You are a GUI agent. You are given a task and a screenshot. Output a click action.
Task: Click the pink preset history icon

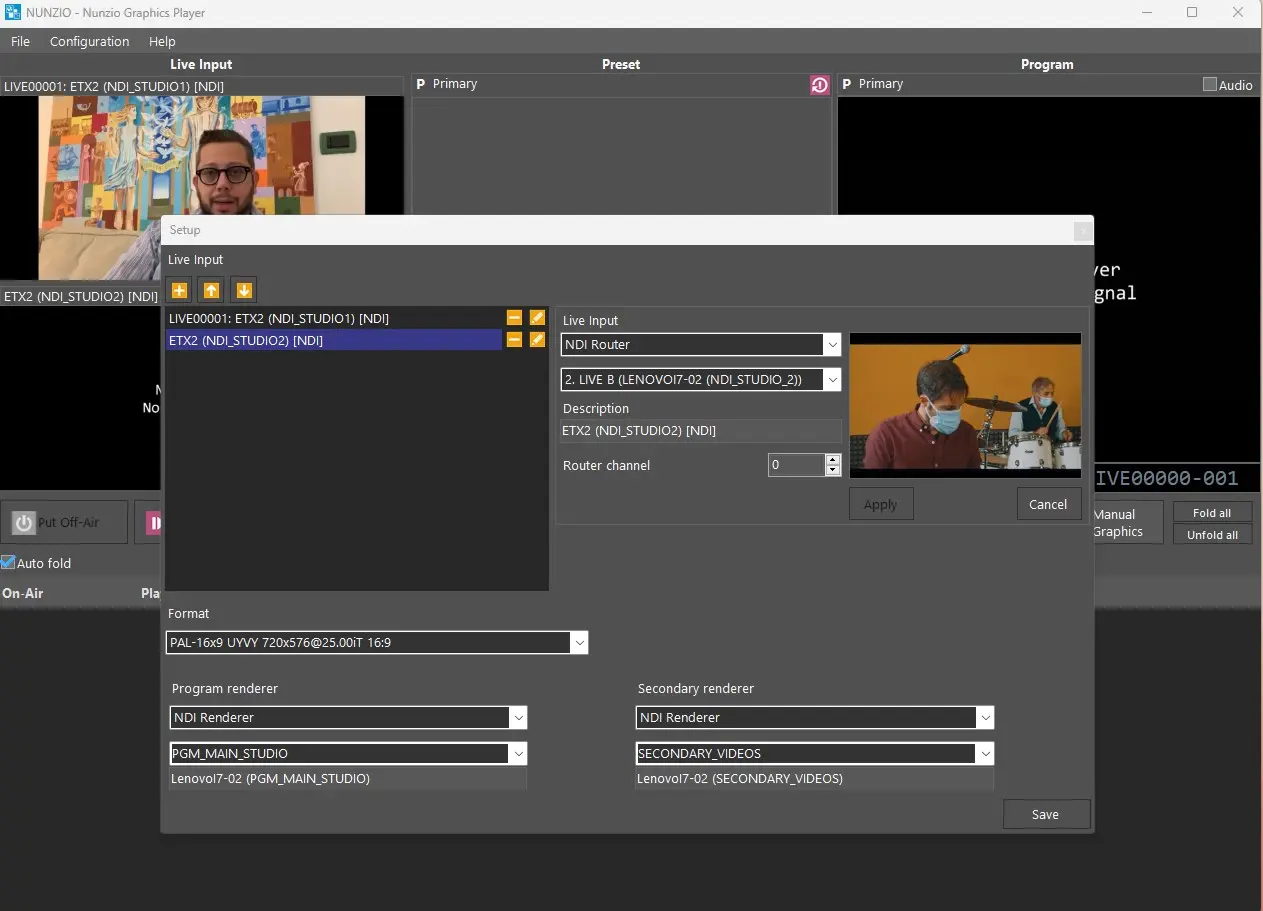820,85
